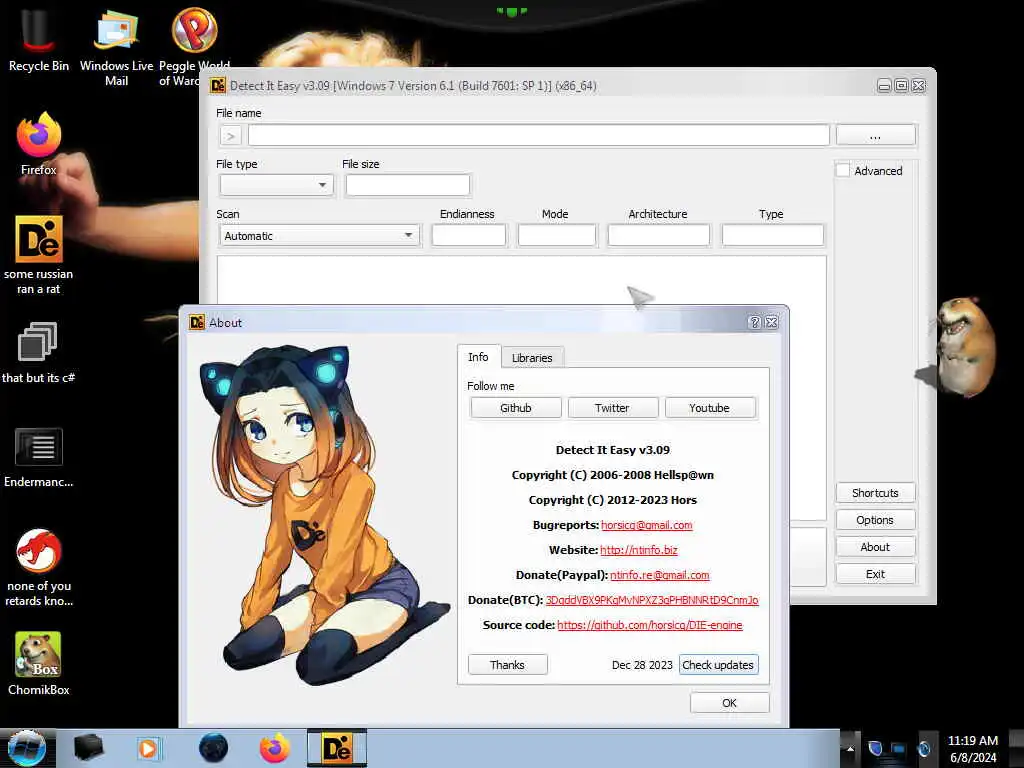Click the tray icon beside the clock

coord(924,748)
